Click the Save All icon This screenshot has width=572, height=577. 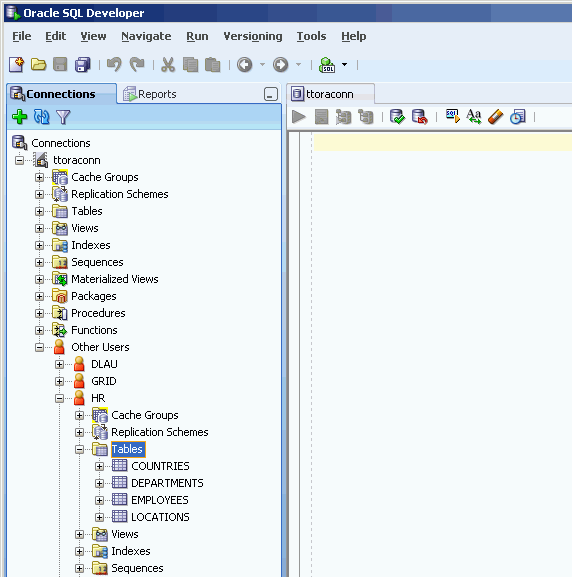coord(82,64)
